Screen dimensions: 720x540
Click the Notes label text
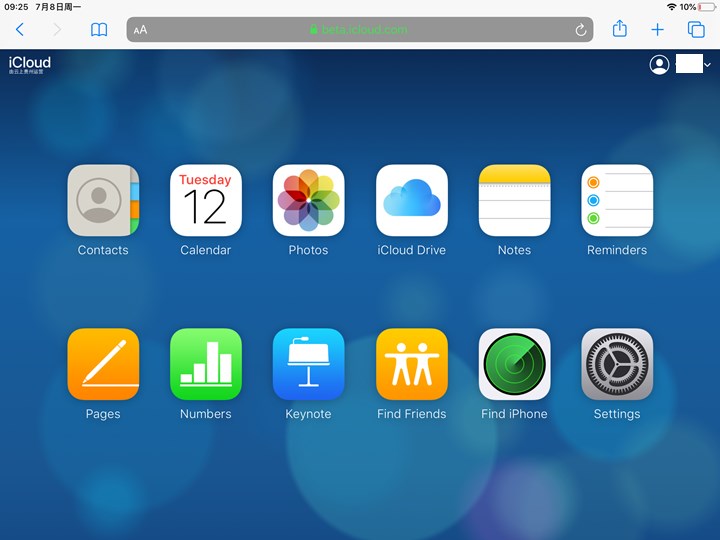click(514, 250)
